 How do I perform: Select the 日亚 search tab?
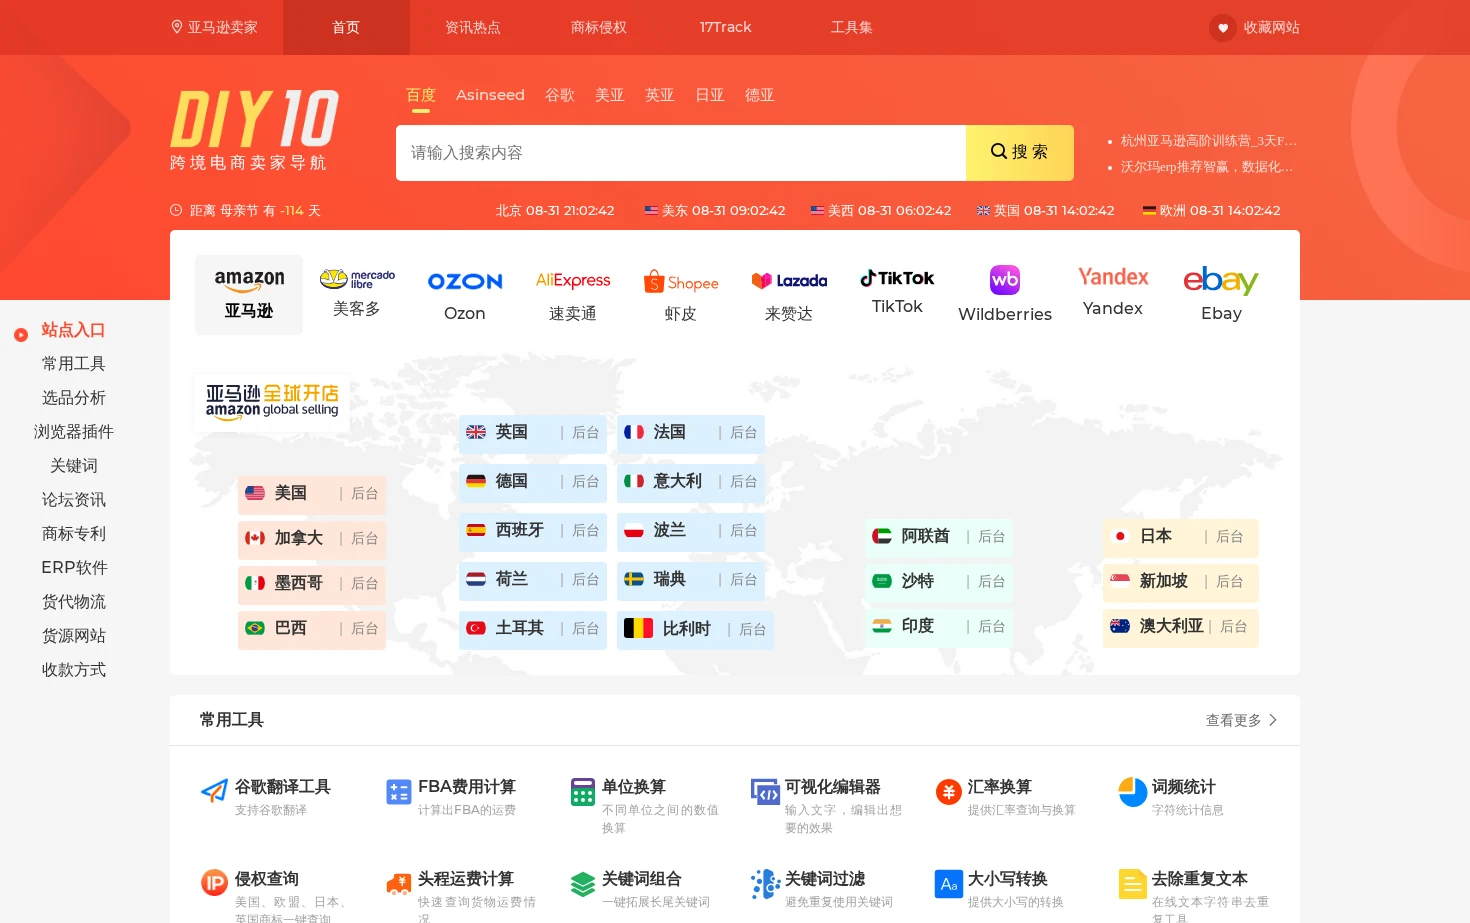tap(710, 95)
